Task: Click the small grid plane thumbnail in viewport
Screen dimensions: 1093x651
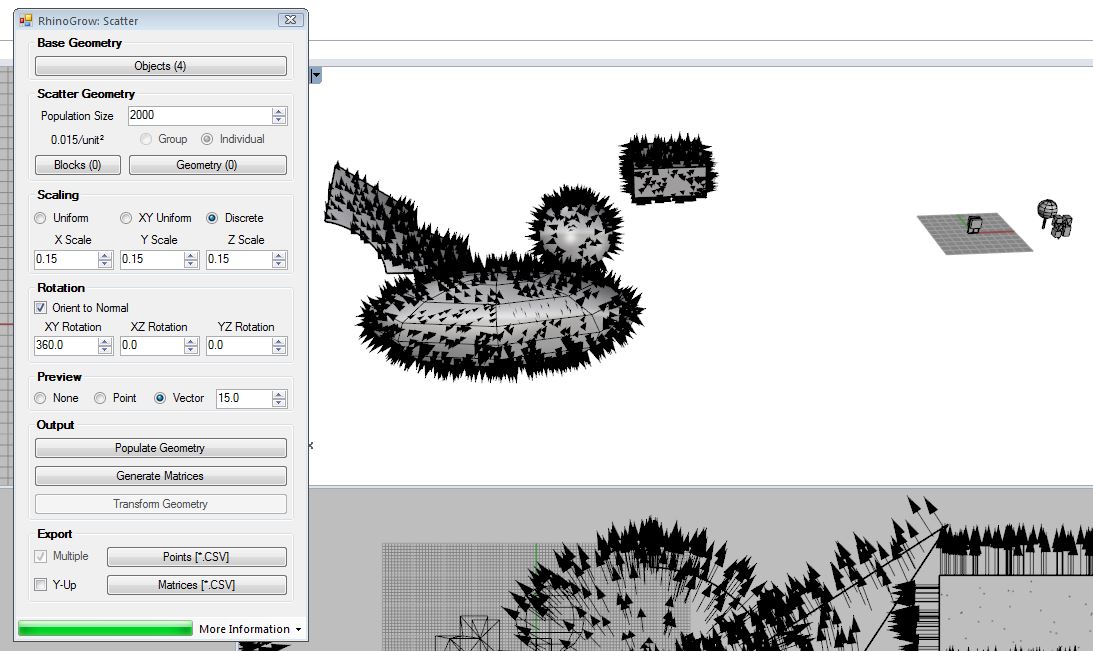Action: (x=974, y=233)
